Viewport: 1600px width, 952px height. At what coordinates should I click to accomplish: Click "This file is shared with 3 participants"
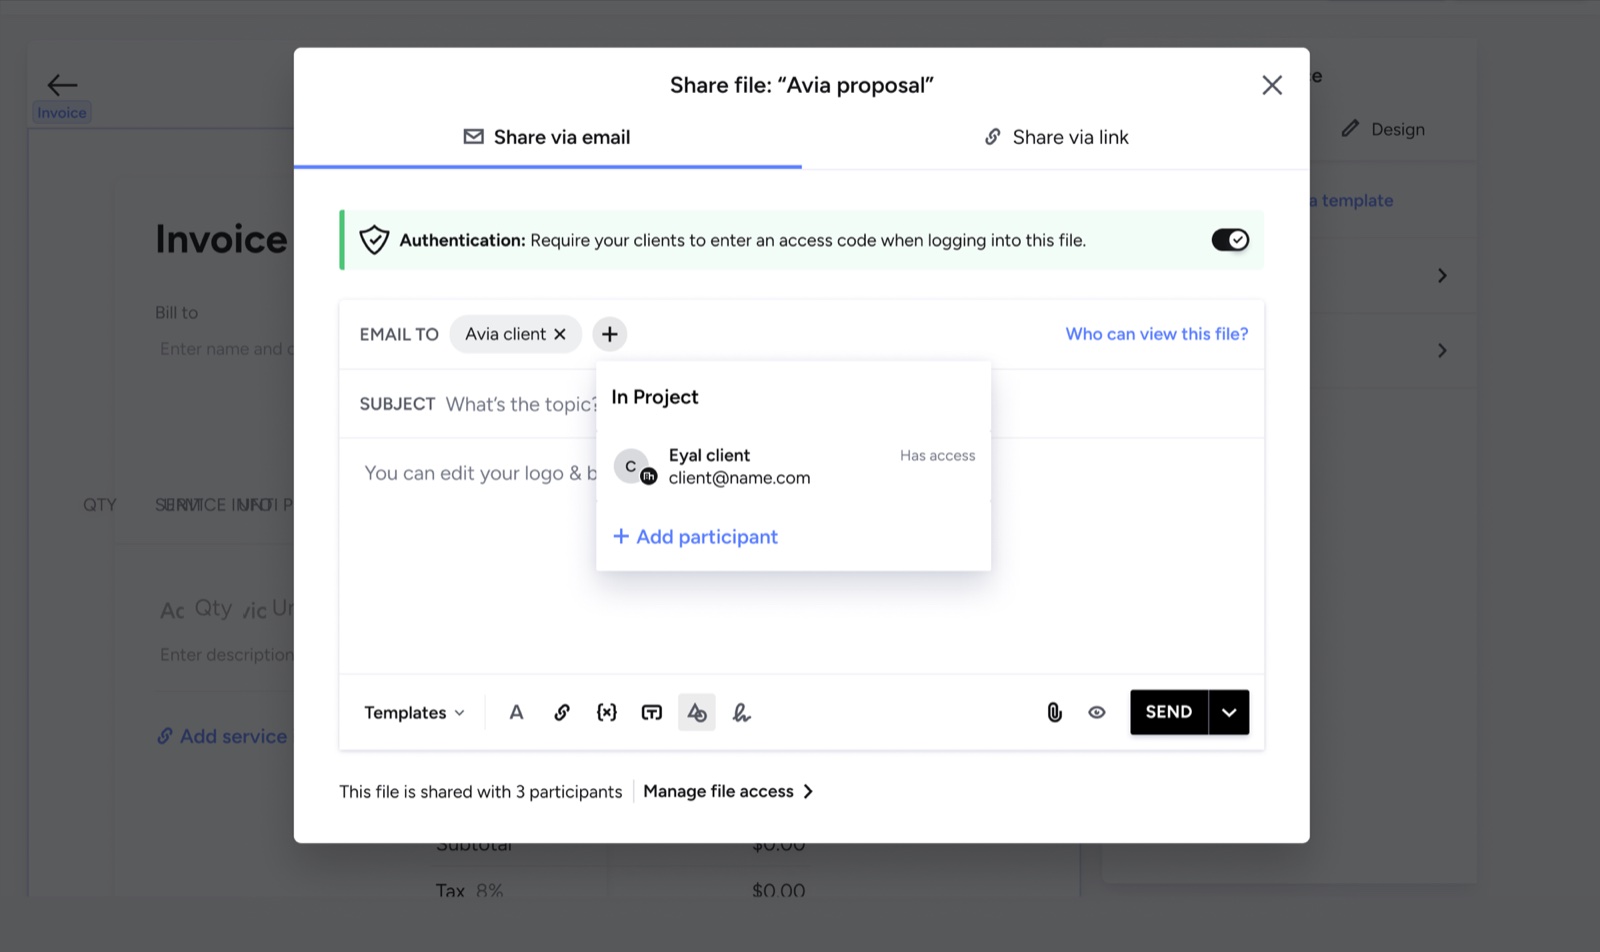click(481, 792)
